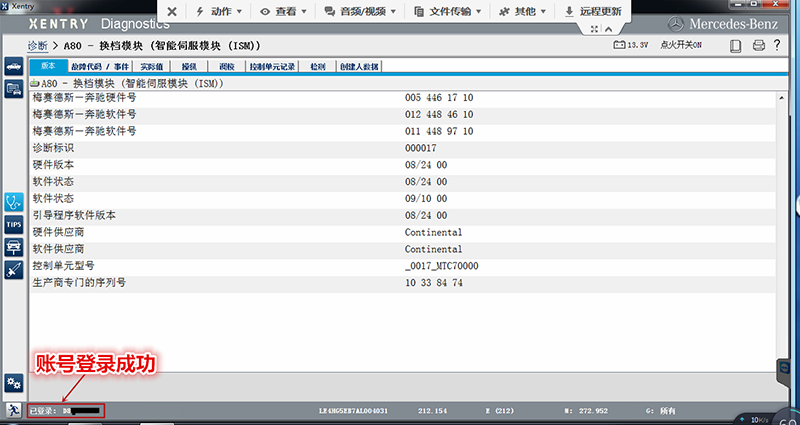Select the 软件供应商 row label
Viewport: 800px width, 425px height.
[58, 249]
